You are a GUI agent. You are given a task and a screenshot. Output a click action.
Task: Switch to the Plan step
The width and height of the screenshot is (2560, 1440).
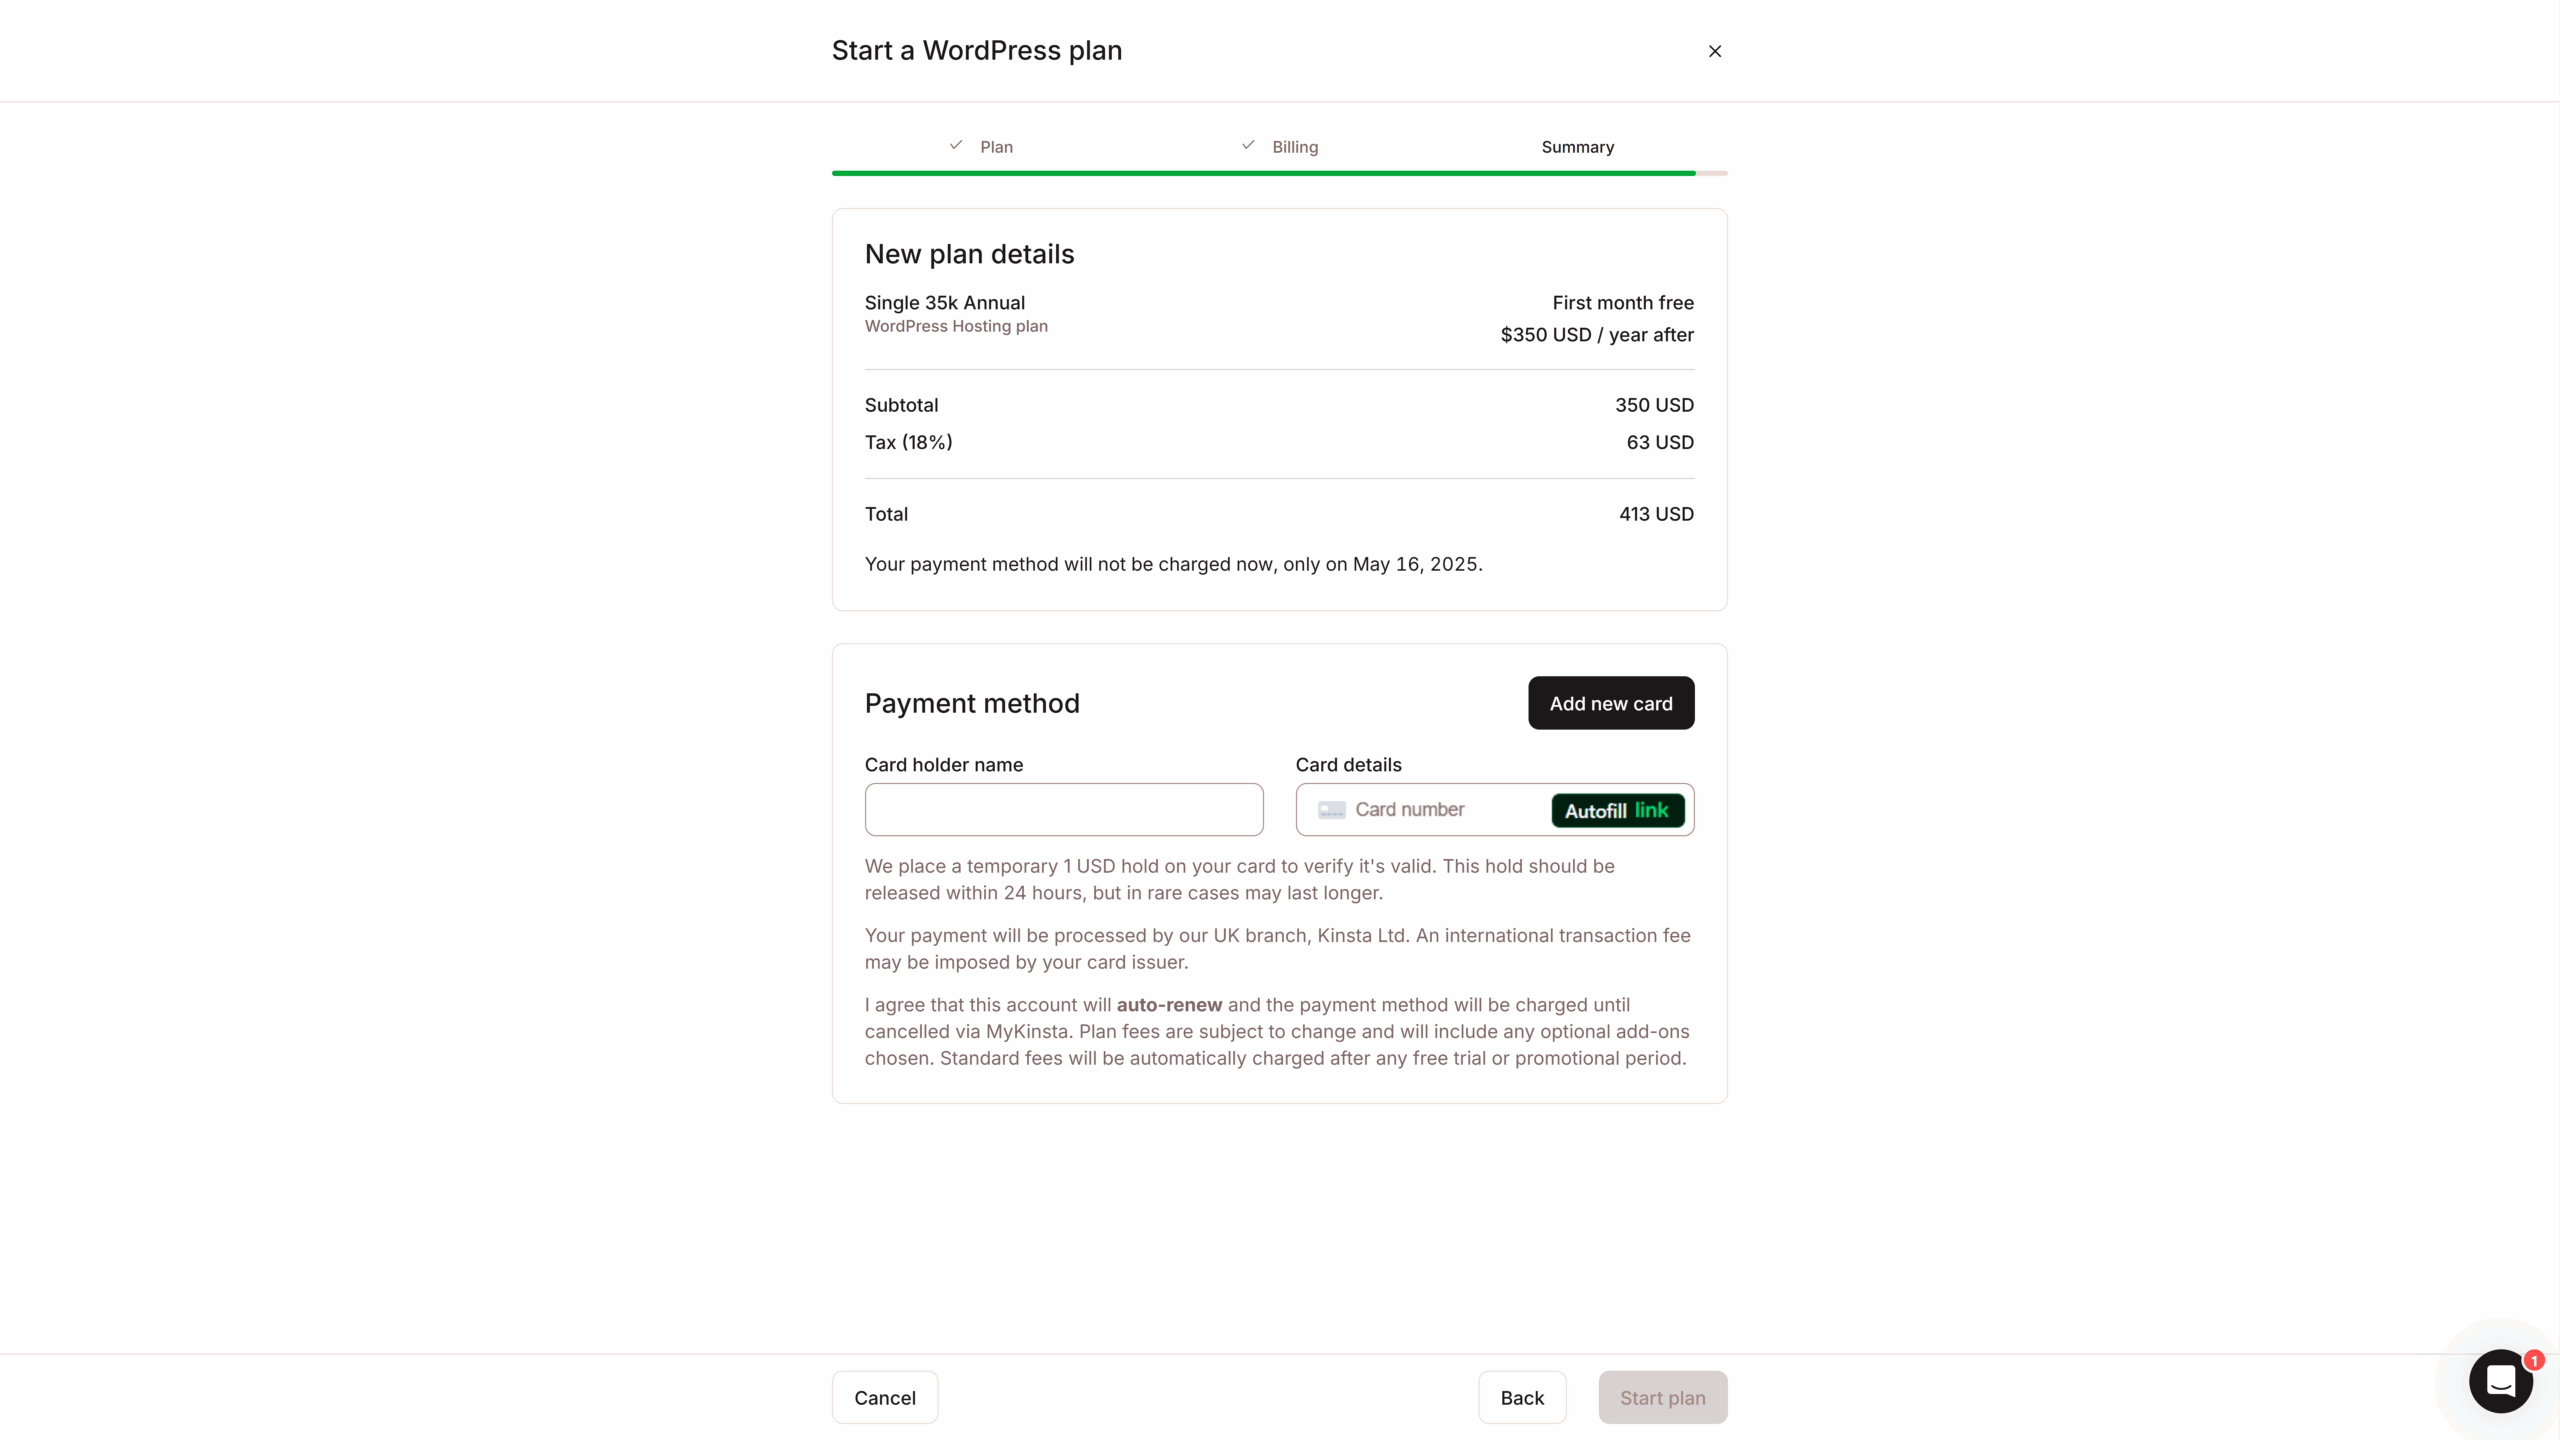996,146
